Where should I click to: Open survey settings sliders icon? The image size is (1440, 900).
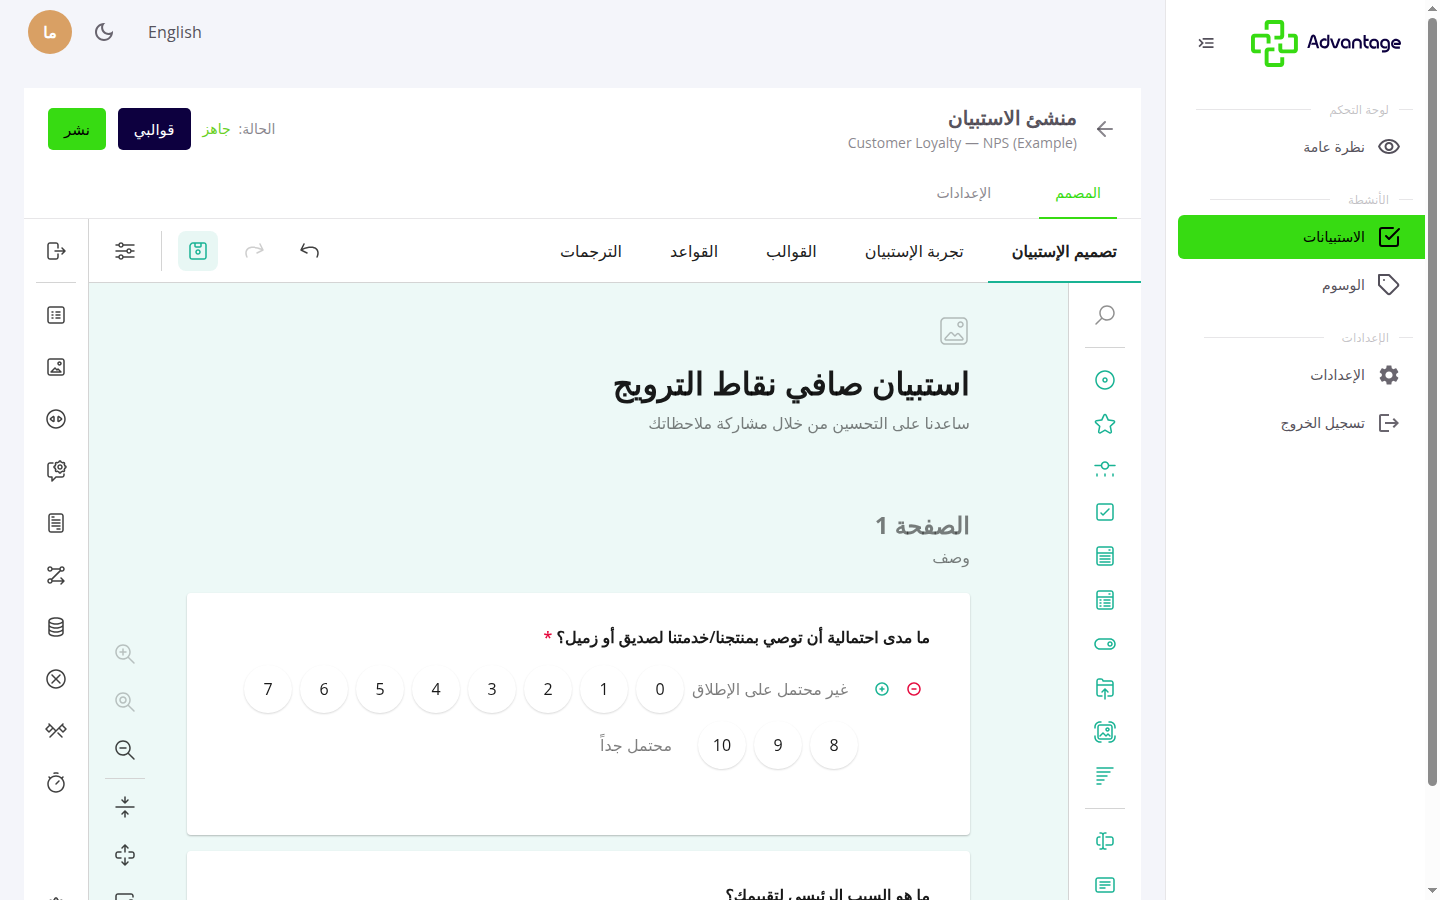tap(125, 251)
